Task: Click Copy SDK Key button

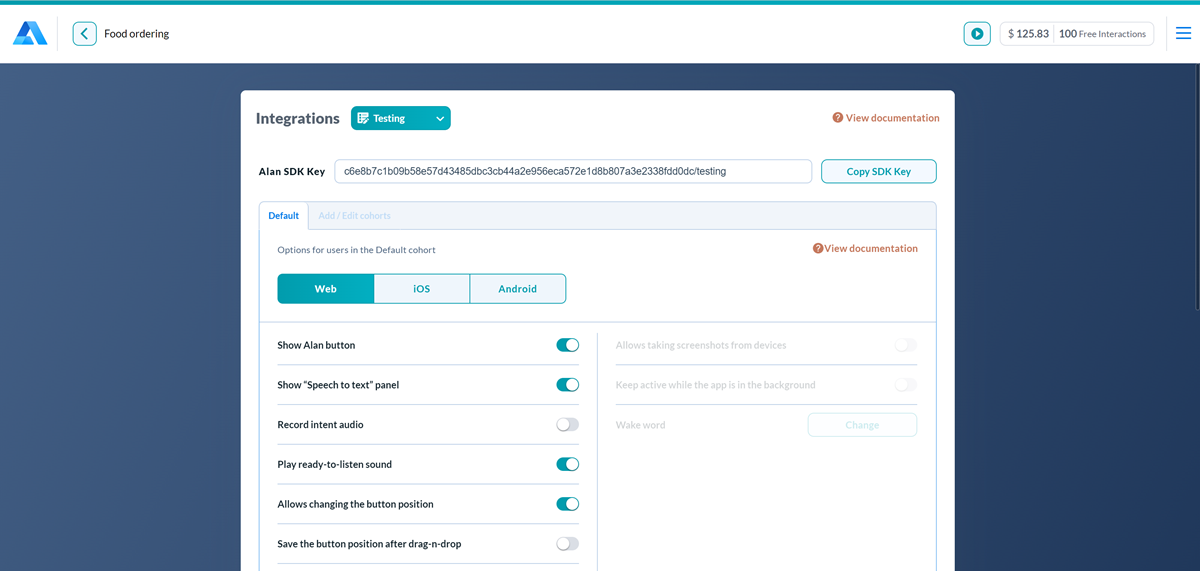Action: 878,172
